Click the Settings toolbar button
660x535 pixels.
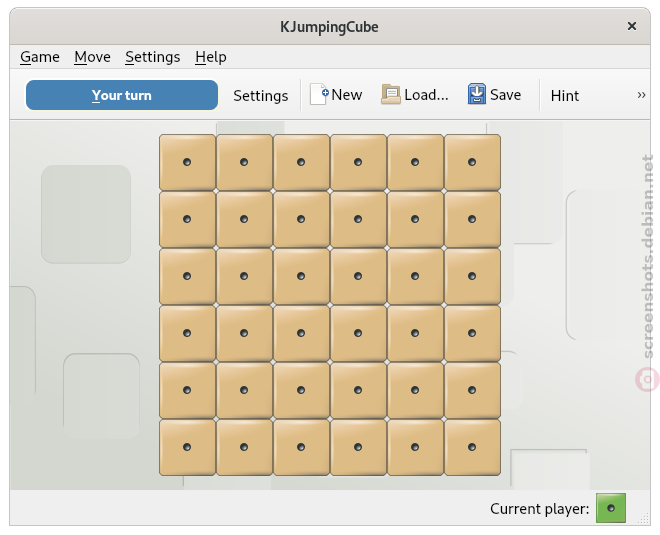(261, 96)
